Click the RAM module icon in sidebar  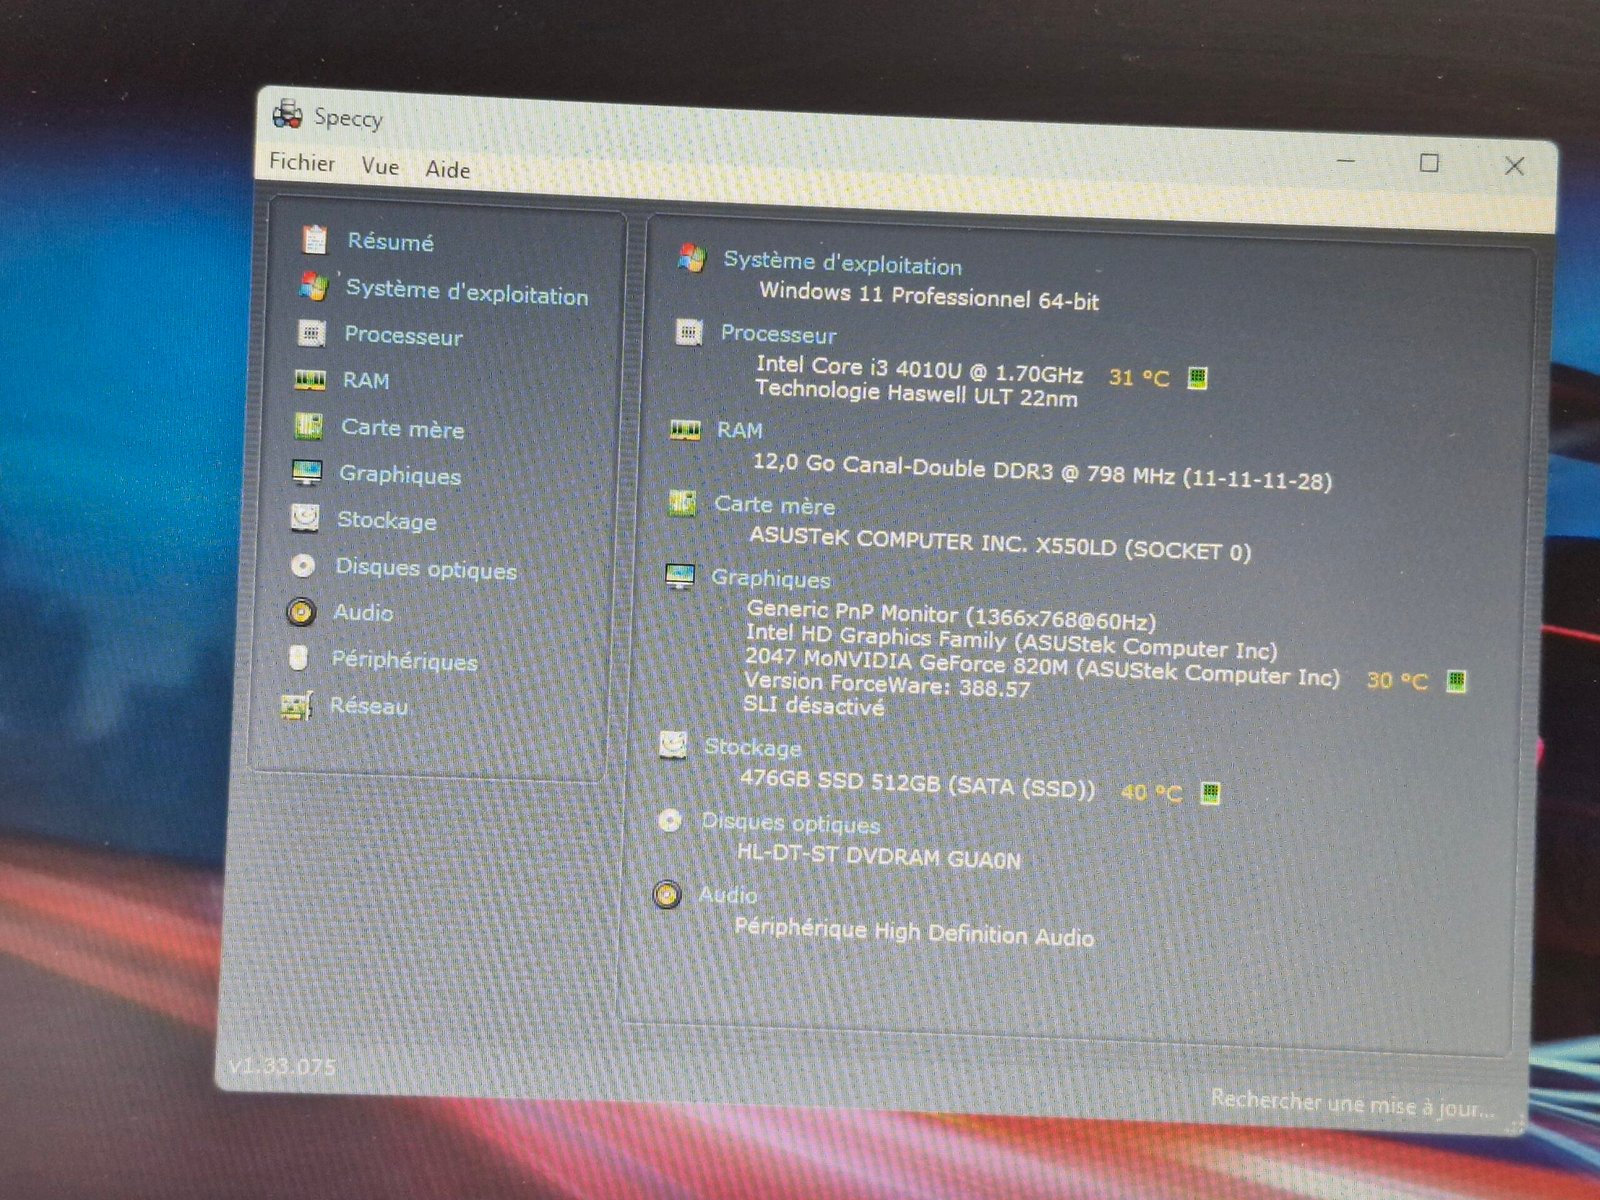coord(310,380)
